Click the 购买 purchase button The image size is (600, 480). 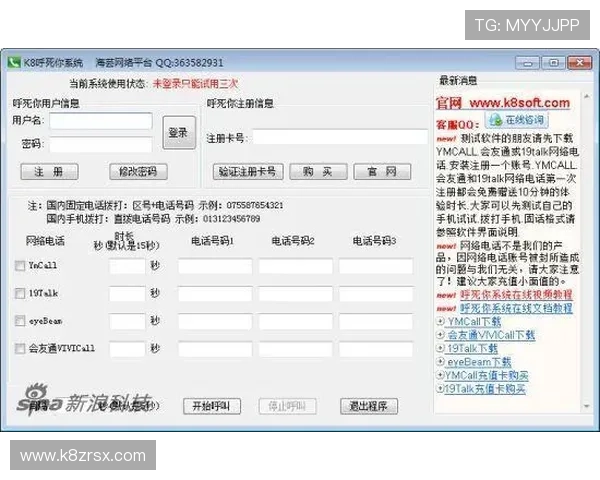(x=318, y=171)
